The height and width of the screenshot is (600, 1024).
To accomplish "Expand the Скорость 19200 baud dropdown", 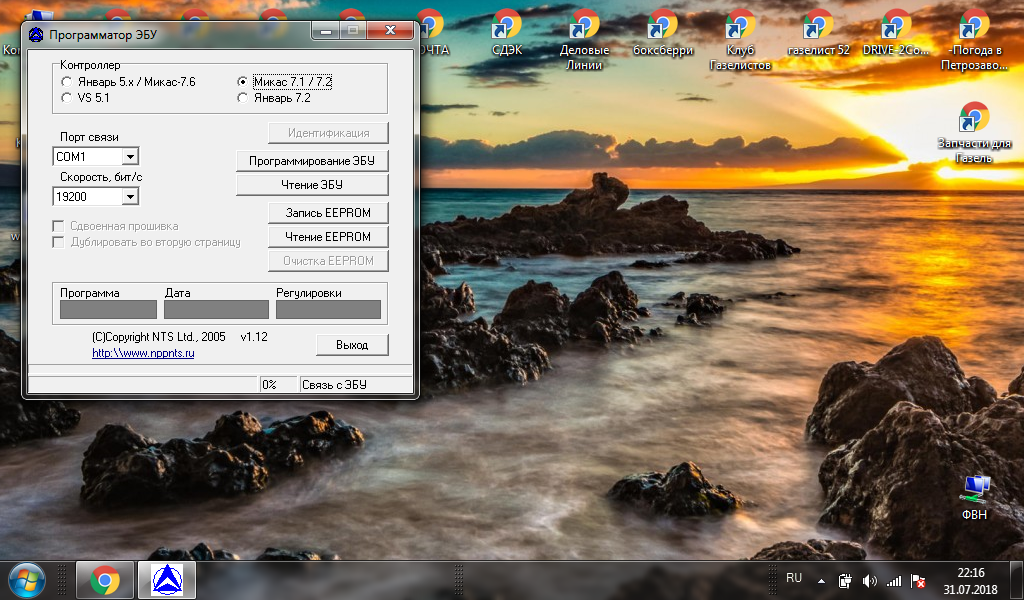I will [x=130, y=197].
